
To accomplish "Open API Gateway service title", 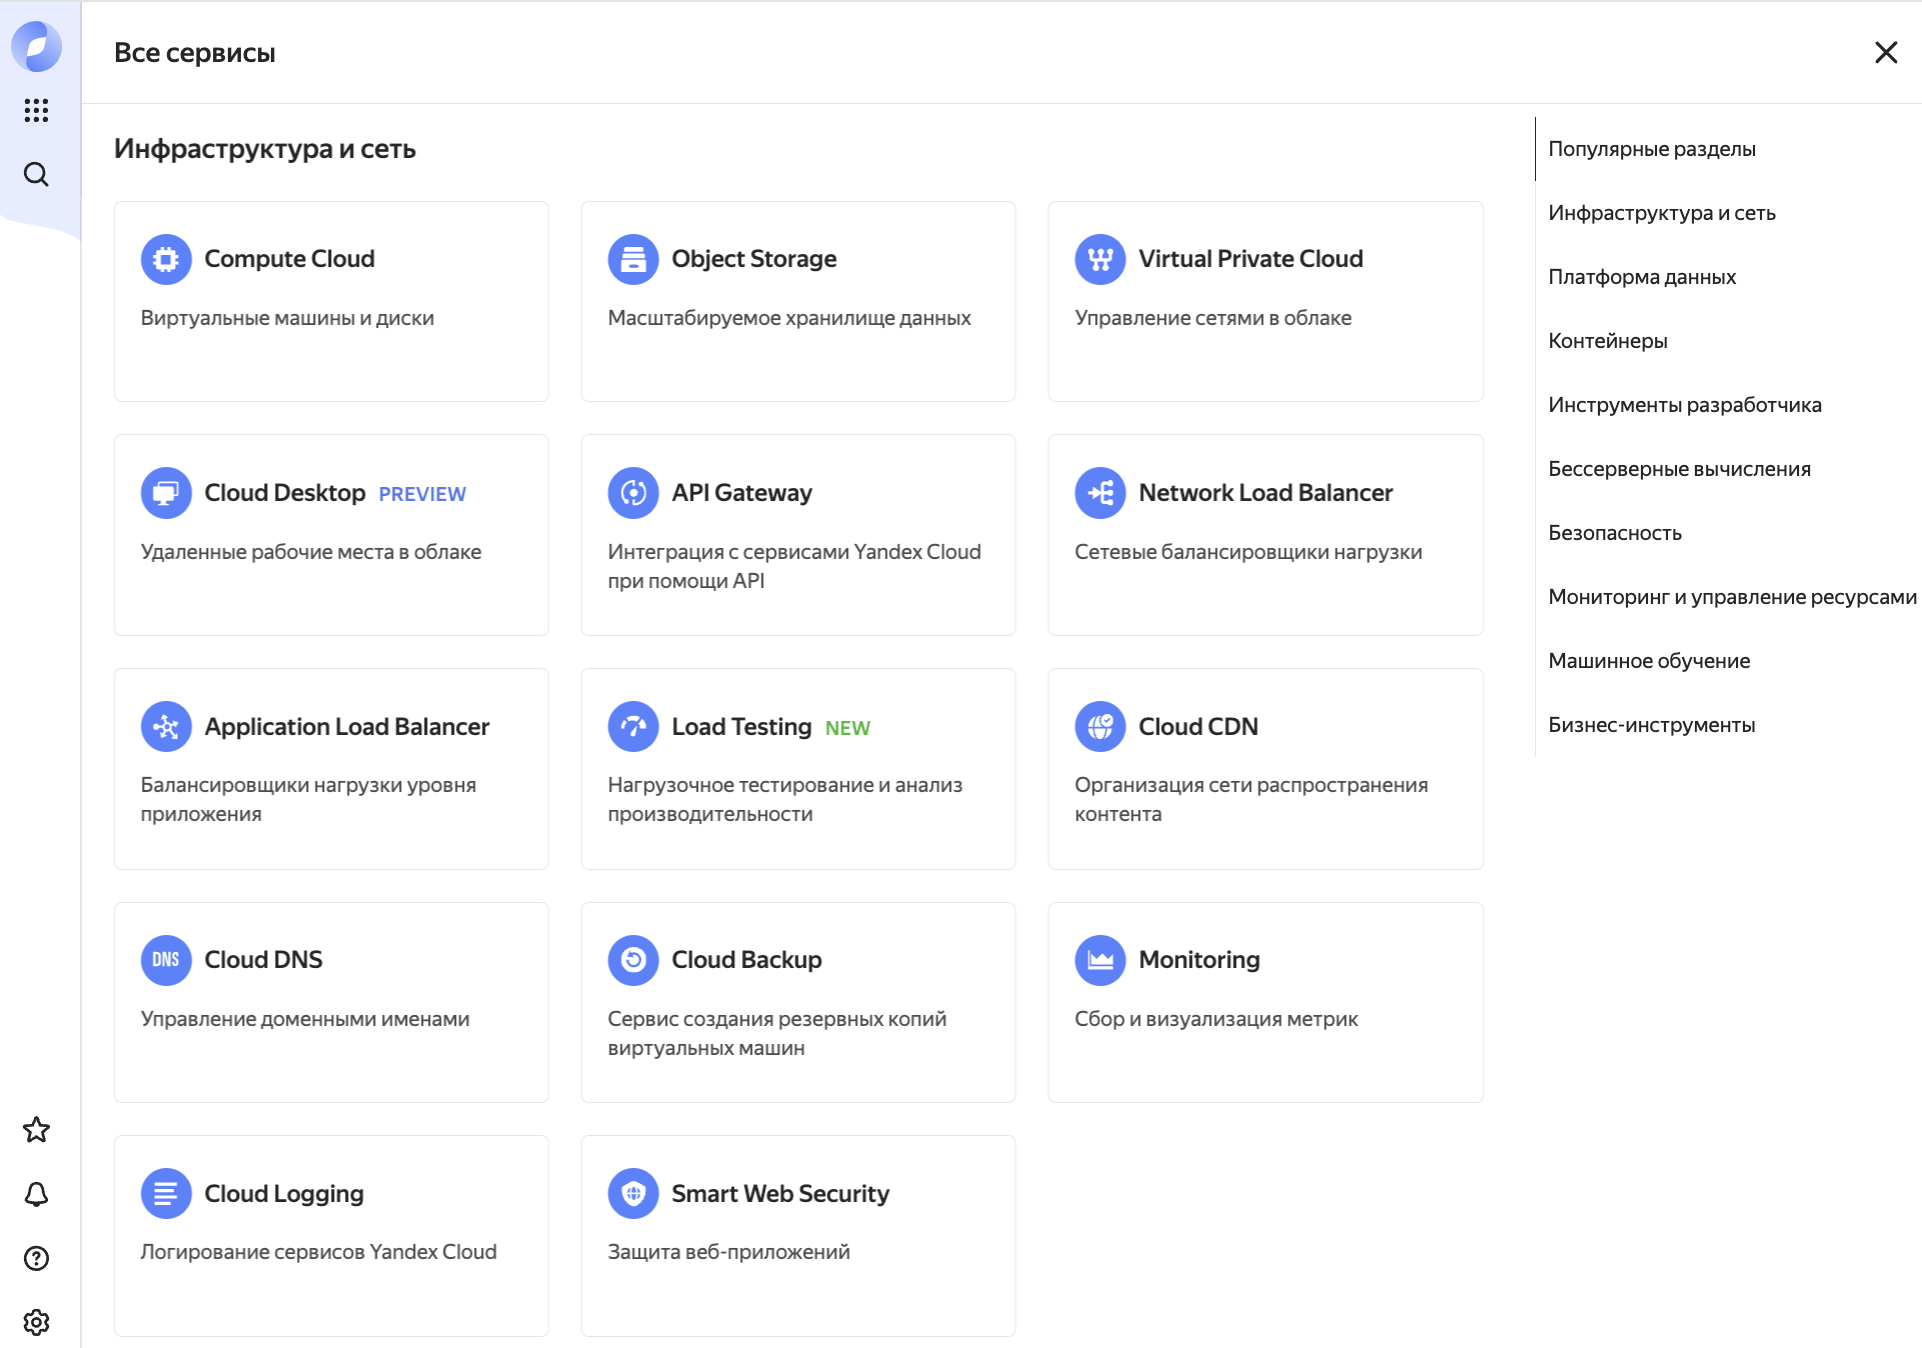I will pyautogui.click(x=742, y=493).
